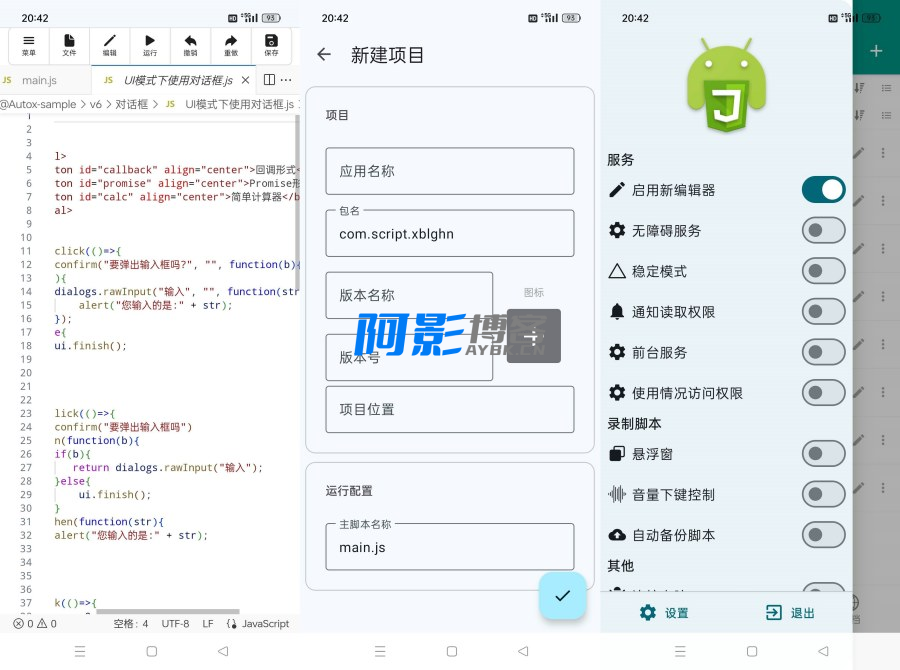Turn on 悬浮窗 toggle
This screenshot has width=900, height=670.
point(823,454)
